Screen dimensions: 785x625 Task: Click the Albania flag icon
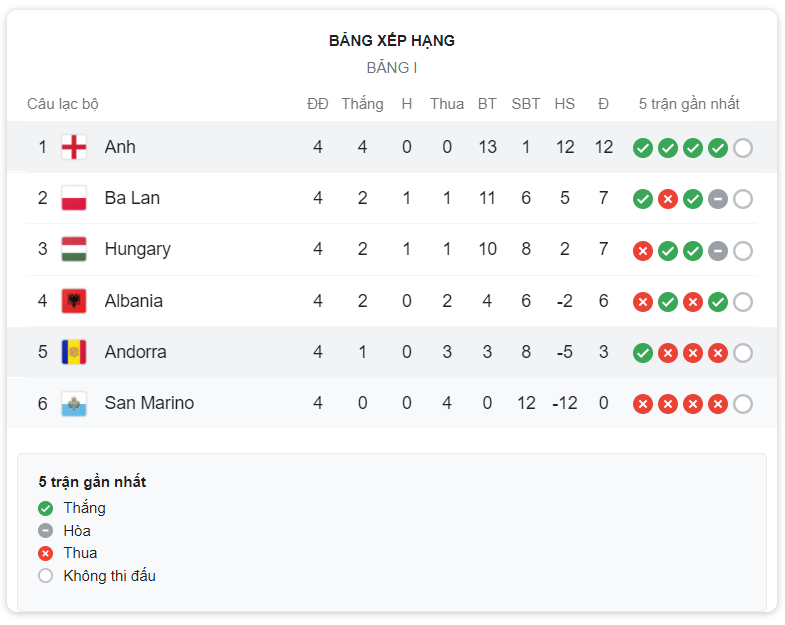pyautogui.click(x=74, y=301)
